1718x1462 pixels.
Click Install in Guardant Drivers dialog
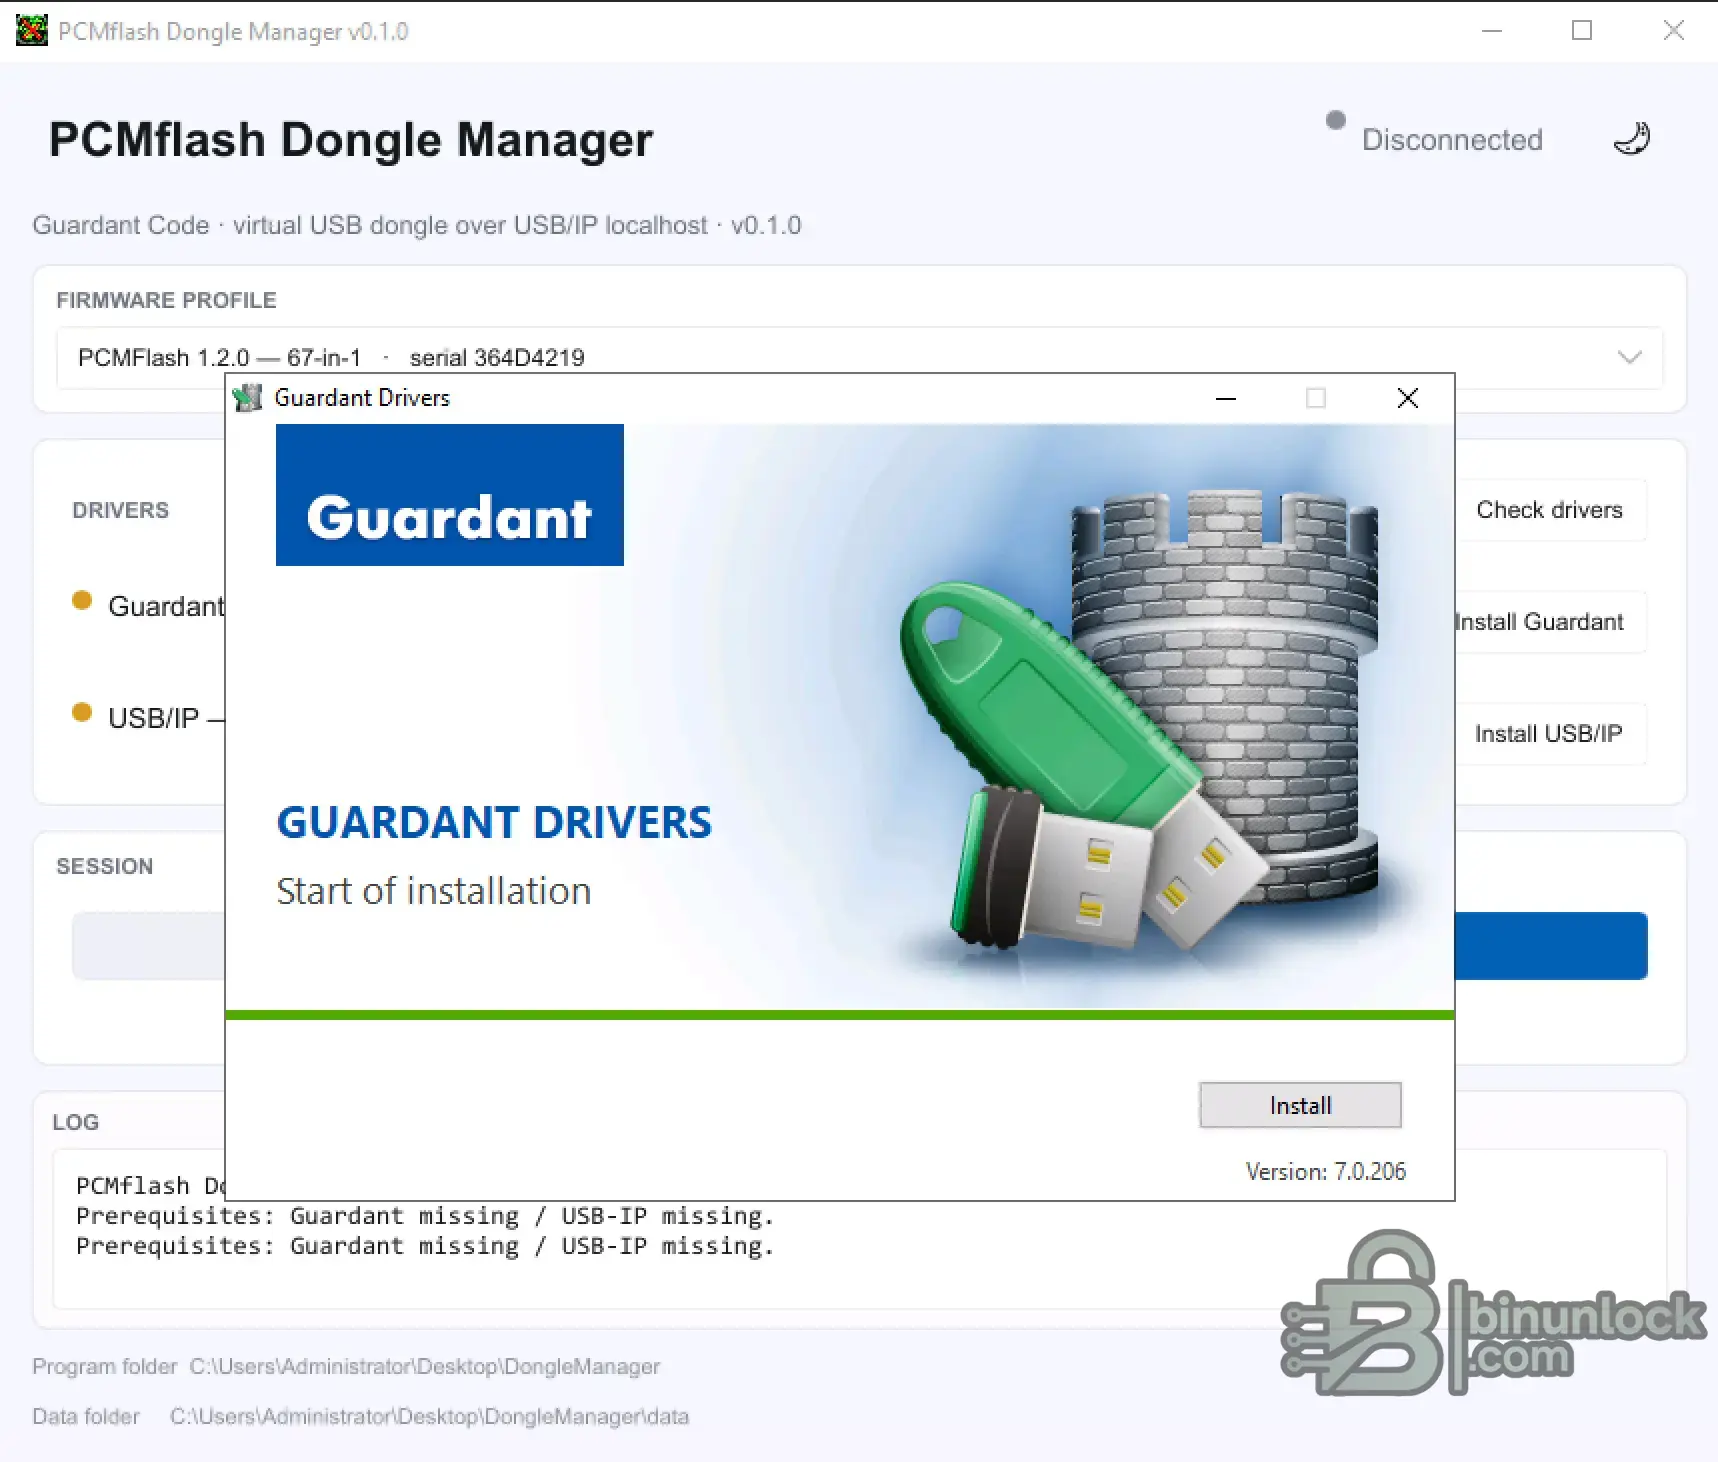[1300, 1105]
